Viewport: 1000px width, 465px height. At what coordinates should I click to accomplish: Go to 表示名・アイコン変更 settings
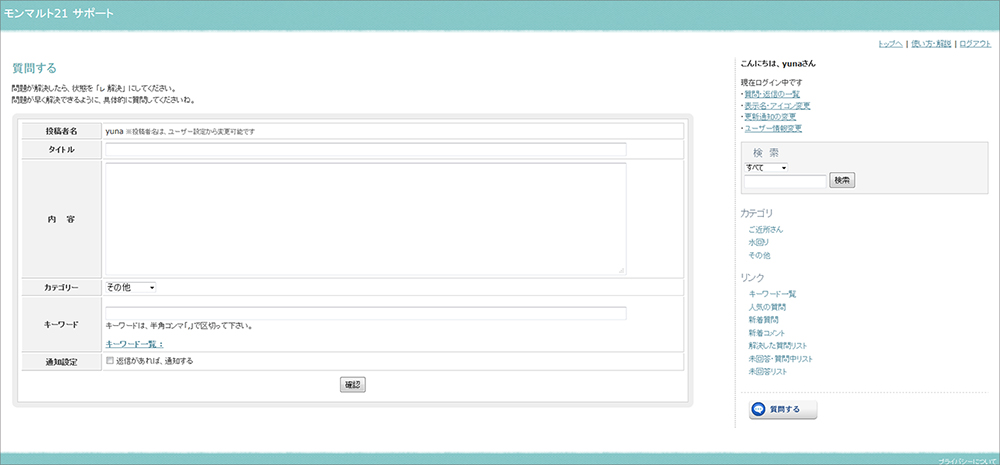(x=777, y=105)
